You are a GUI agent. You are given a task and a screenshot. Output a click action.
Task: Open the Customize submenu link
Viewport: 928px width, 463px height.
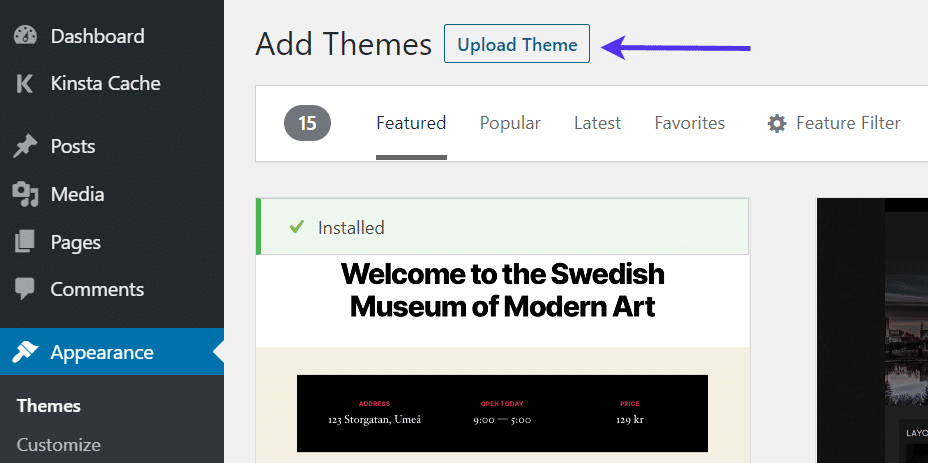[59, 445]
